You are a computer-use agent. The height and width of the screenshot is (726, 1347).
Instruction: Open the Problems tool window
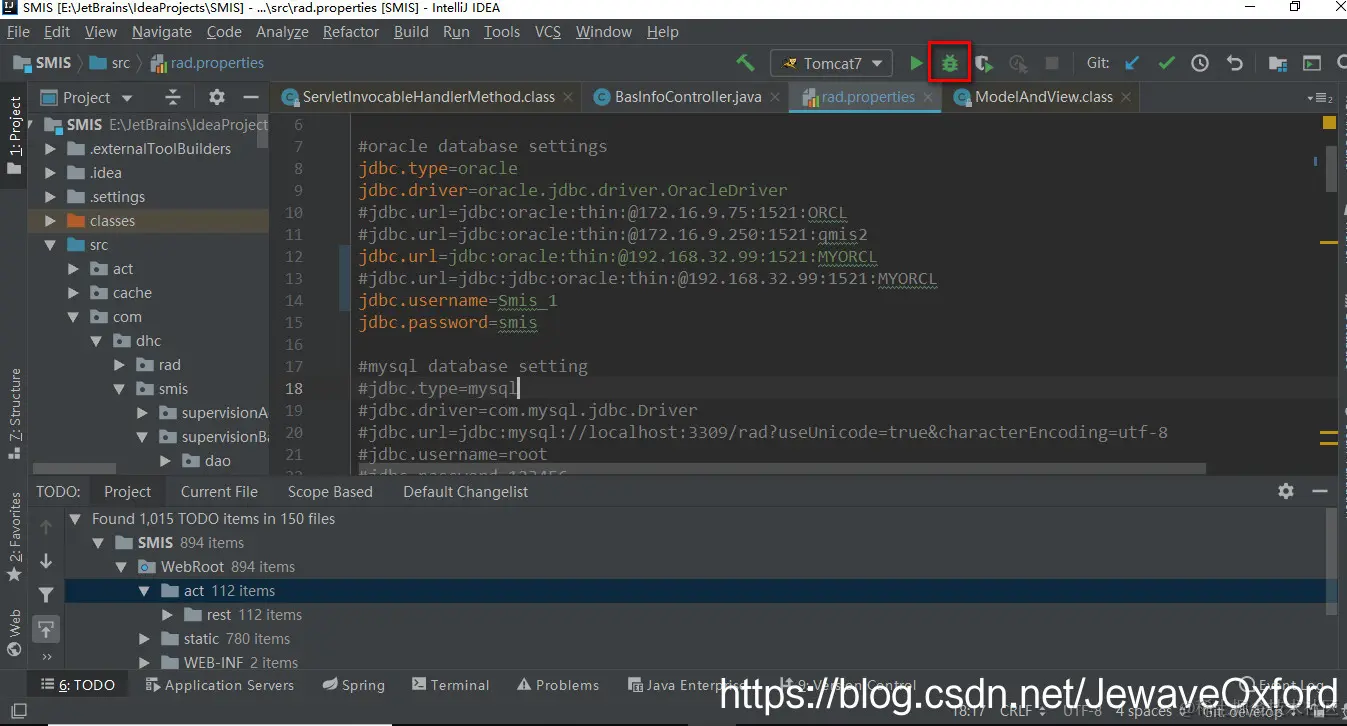558,685
